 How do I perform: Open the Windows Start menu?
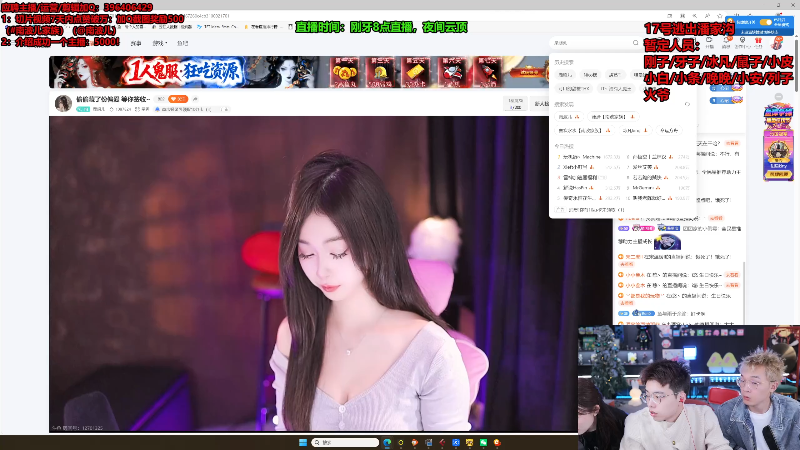pyautogui.click(x=303, y=442)
